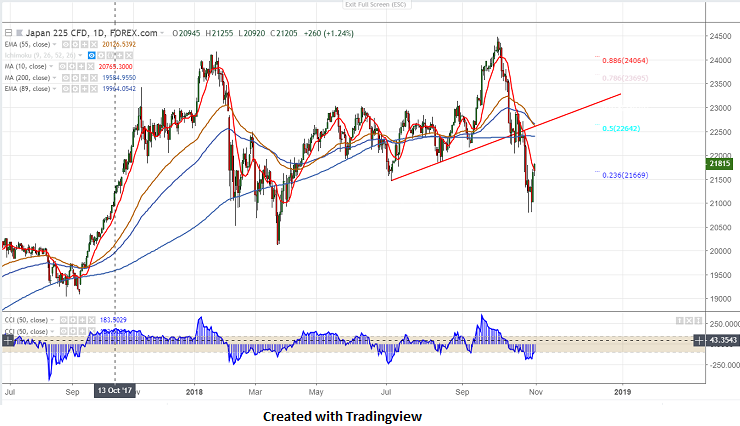Screen dimensions: 740x426
Task: Hide the EMA (89, close) line
Action: pyautogui.click(x=66, y=89)
